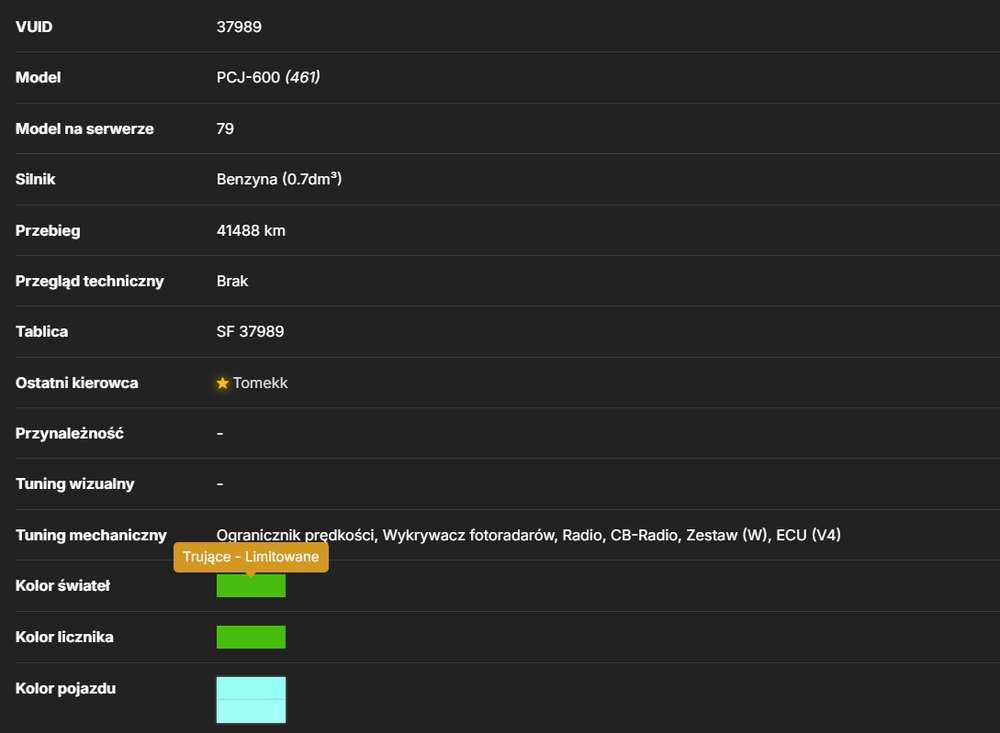
Task: Click the Brak inspection value
Action: 232,281
